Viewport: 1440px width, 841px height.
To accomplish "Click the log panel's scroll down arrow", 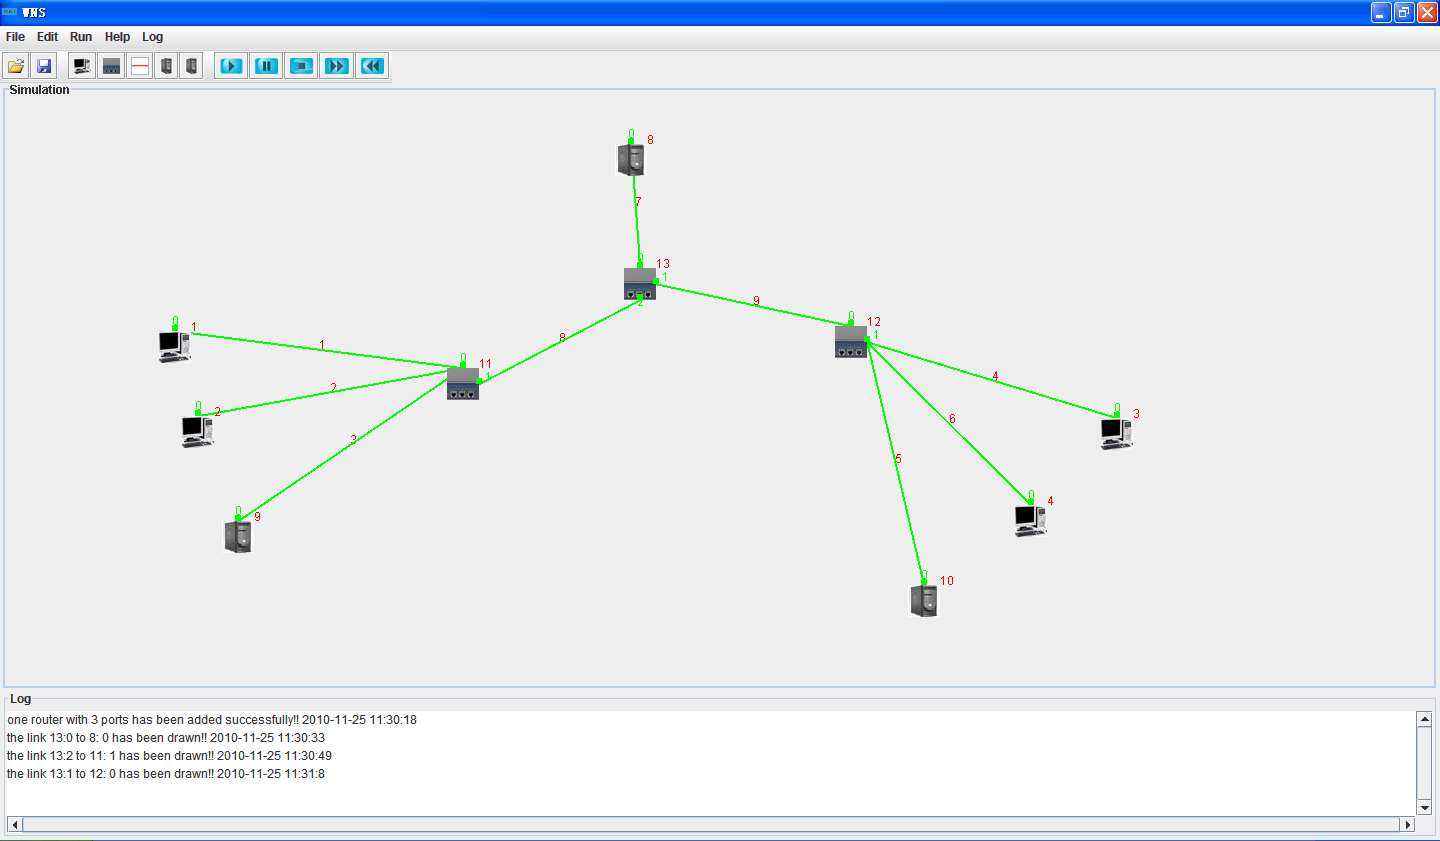I will click(x=1424, y=808).
